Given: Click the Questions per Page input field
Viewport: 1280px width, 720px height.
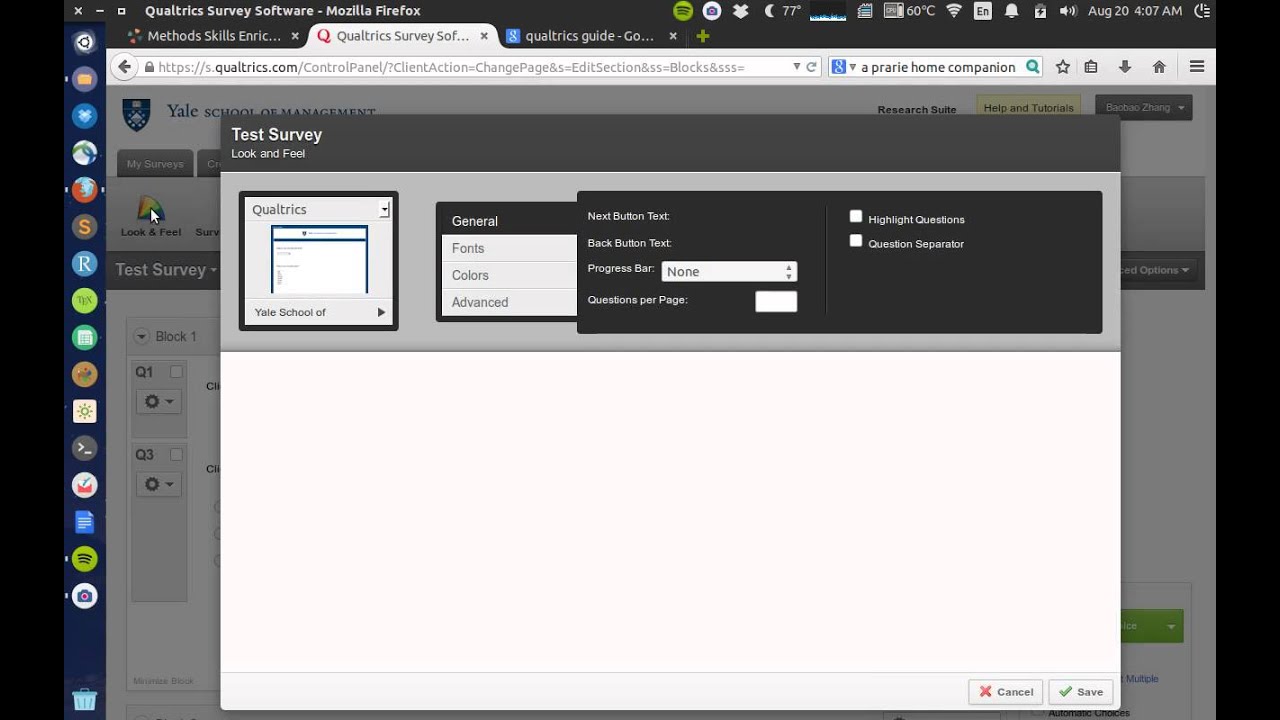Looking at the screenshot, I should pos(776,301).
